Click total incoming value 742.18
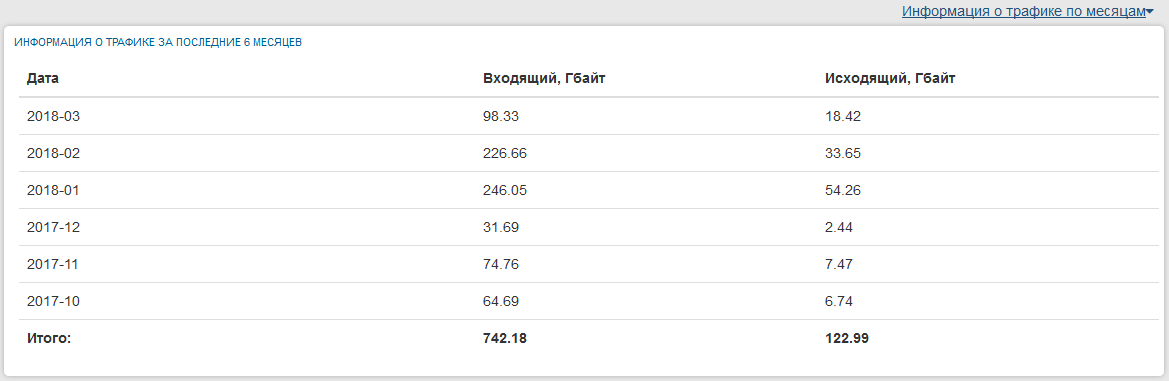Viewport: 1169px width, 381px height. click(505, 339)
